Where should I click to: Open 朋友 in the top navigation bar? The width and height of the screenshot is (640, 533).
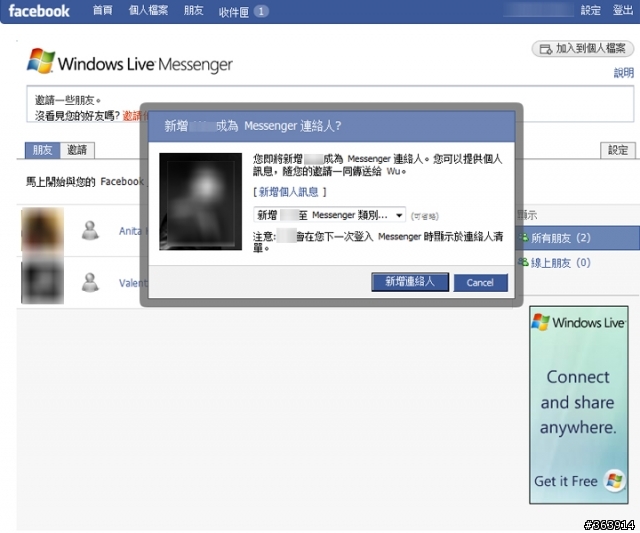point(193,10)
